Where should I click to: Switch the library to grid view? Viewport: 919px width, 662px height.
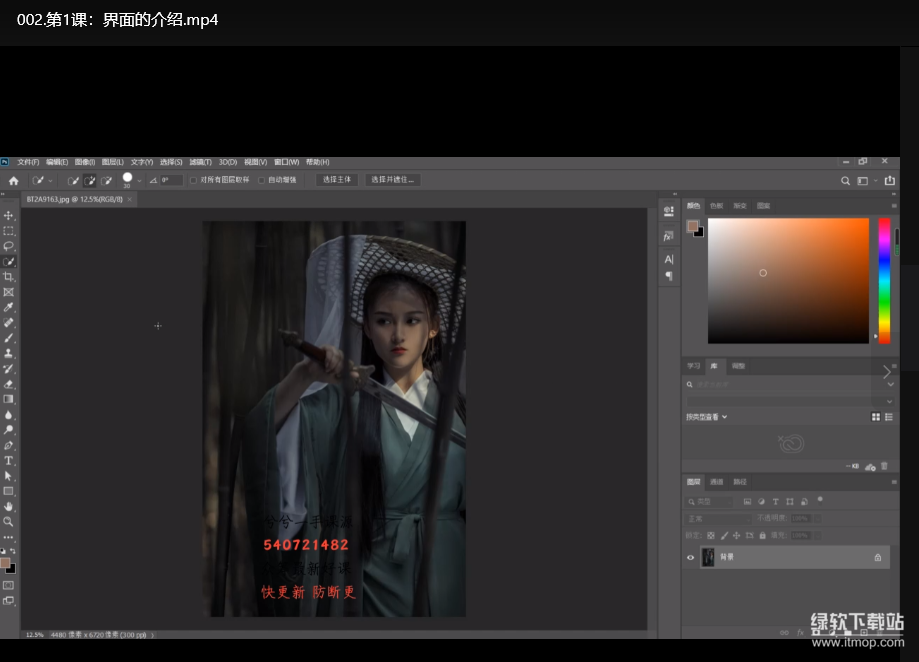876,417
